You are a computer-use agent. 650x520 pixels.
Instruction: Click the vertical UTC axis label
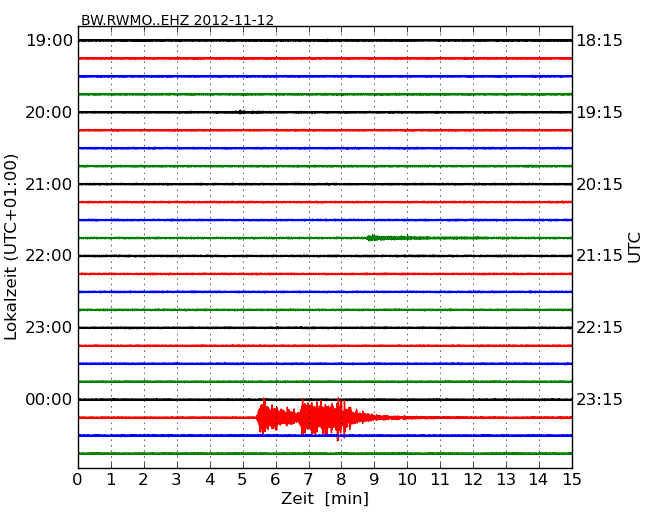click(x=634, y=248)
